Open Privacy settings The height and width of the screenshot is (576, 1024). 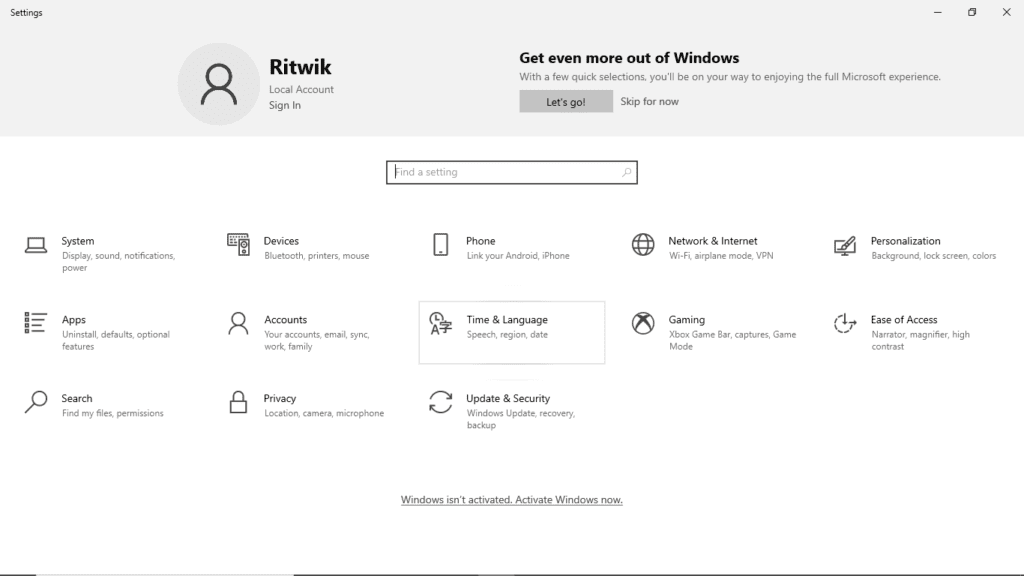[x=280, y=404]
